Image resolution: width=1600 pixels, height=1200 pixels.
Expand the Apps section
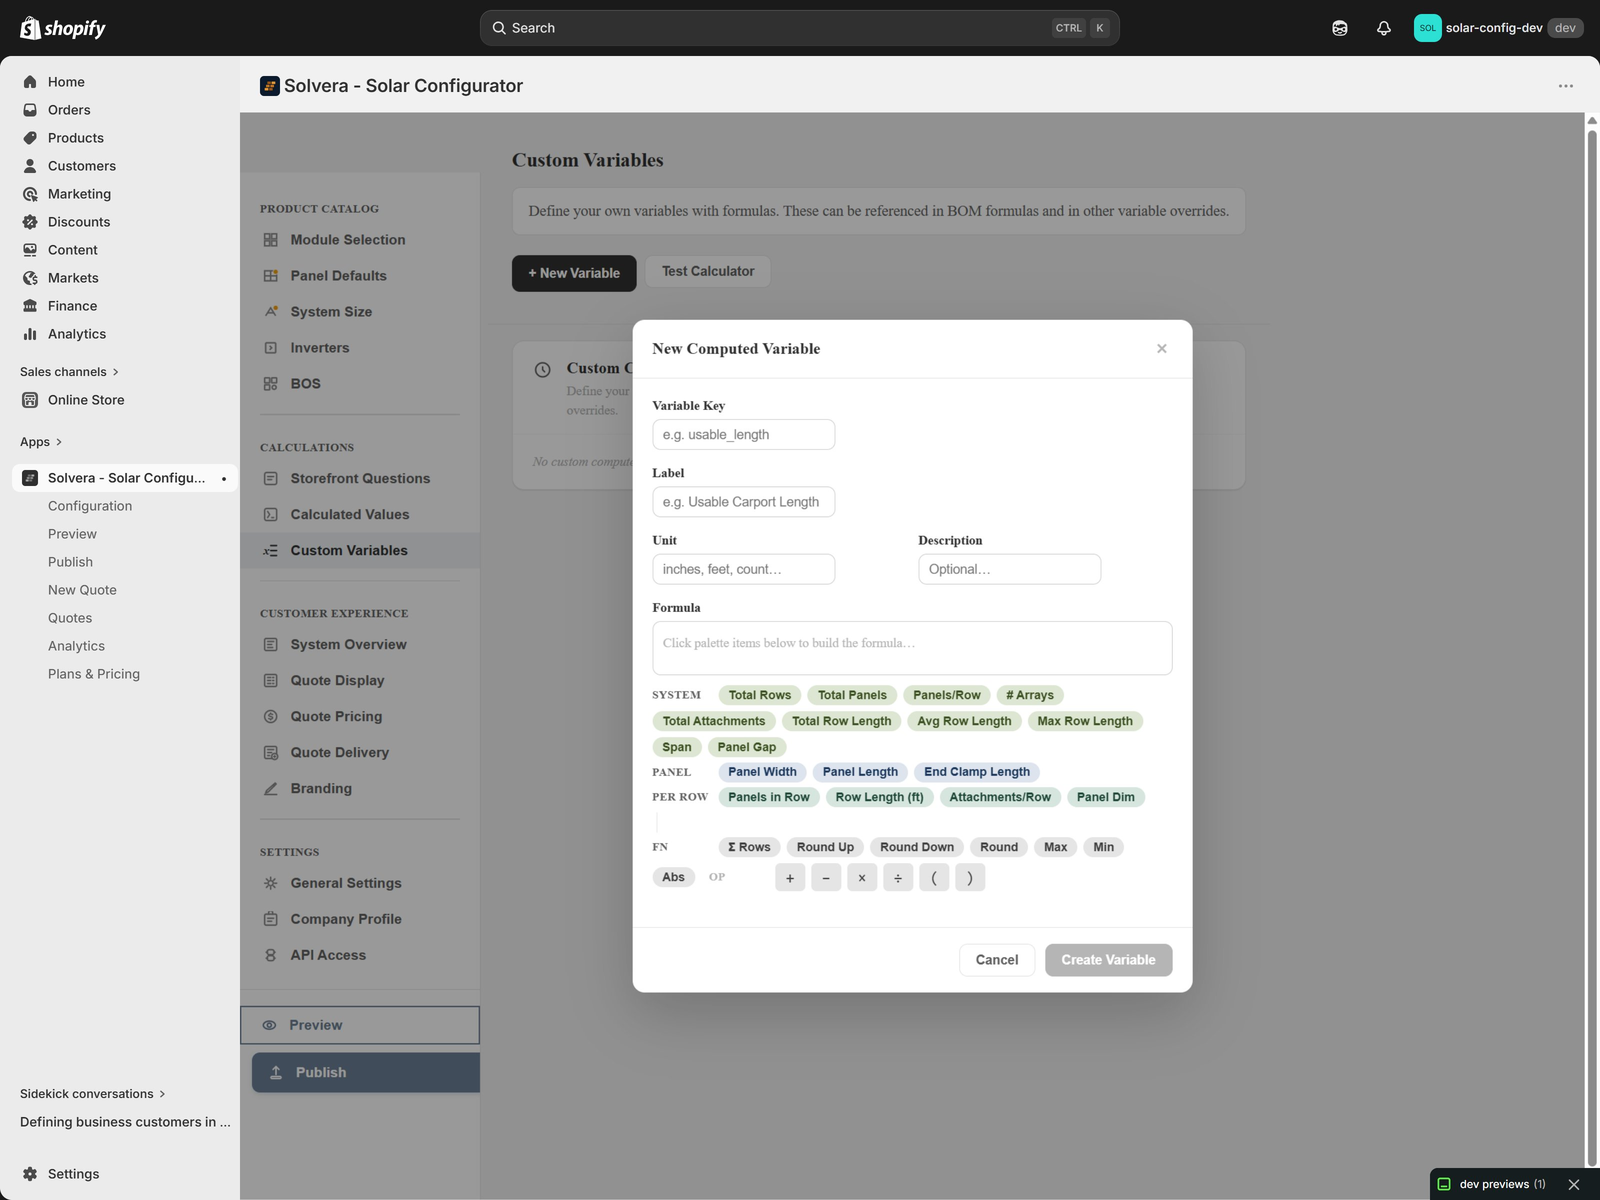tap(41, 442)
